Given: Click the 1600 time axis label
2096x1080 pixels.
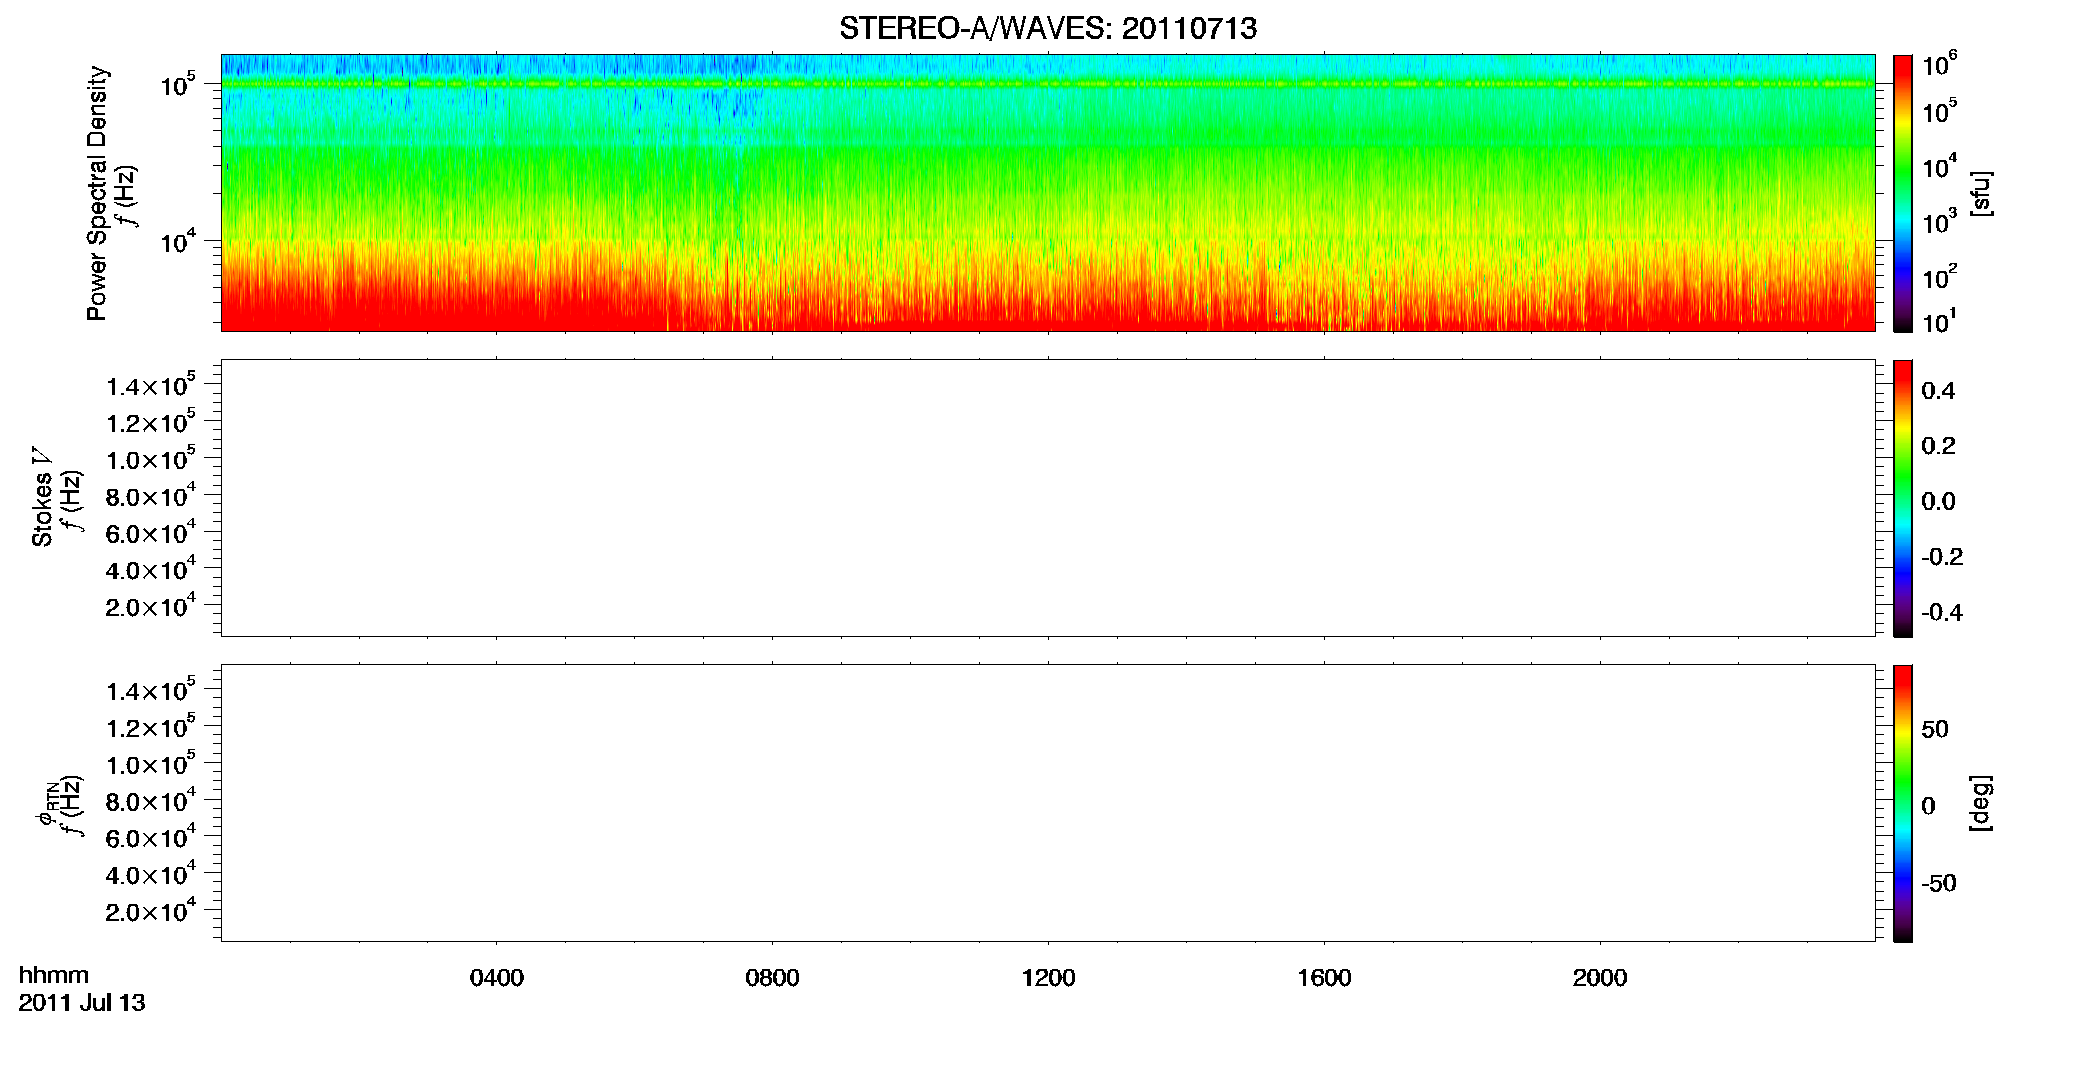Looking at the screenshot, I should tap(1324, 978).
